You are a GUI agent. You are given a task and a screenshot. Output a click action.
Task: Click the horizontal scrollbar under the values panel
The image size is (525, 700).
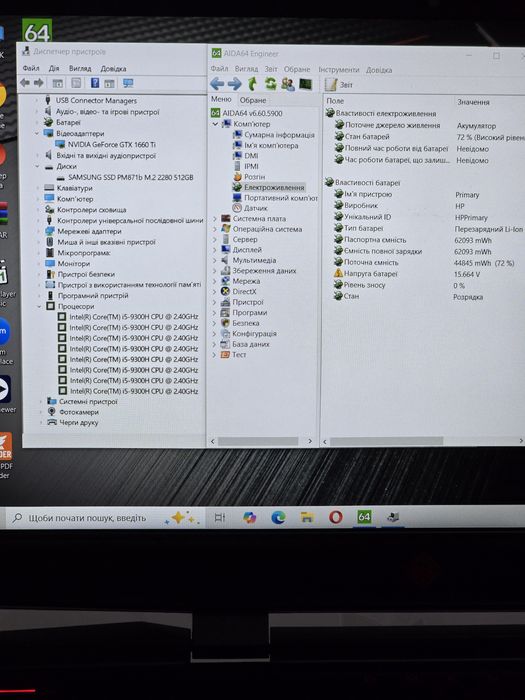387,441
